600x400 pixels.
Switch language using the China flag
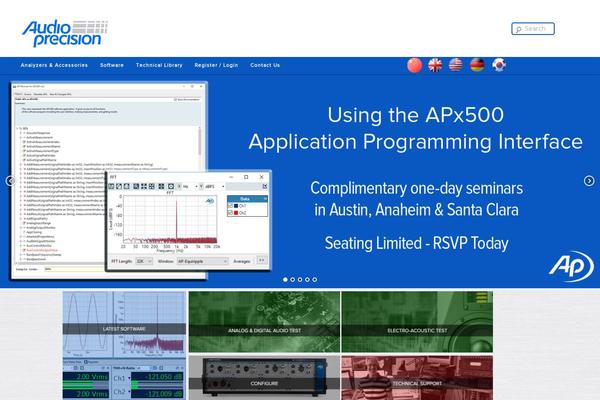pos(414,65)
